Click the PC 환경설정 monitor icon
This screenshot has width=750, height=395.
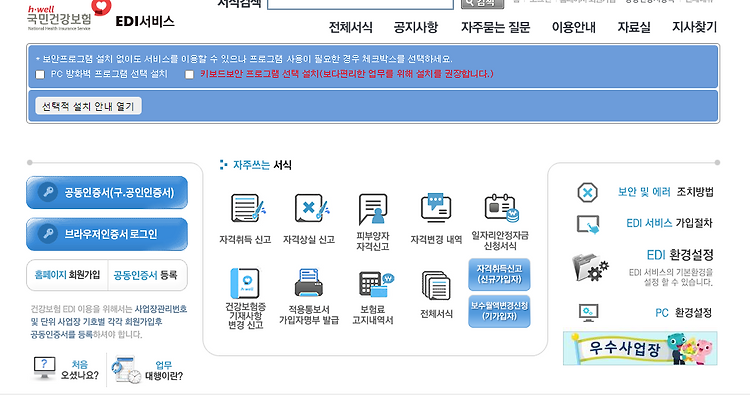[588, 313]
